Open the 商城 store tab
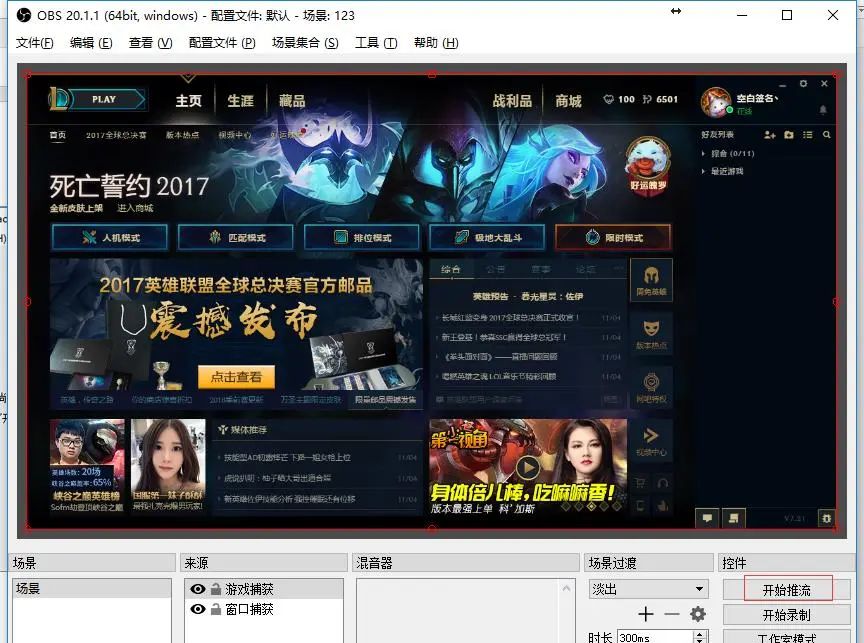The height and width of the screenshot is (643, 864). point(568,101)
